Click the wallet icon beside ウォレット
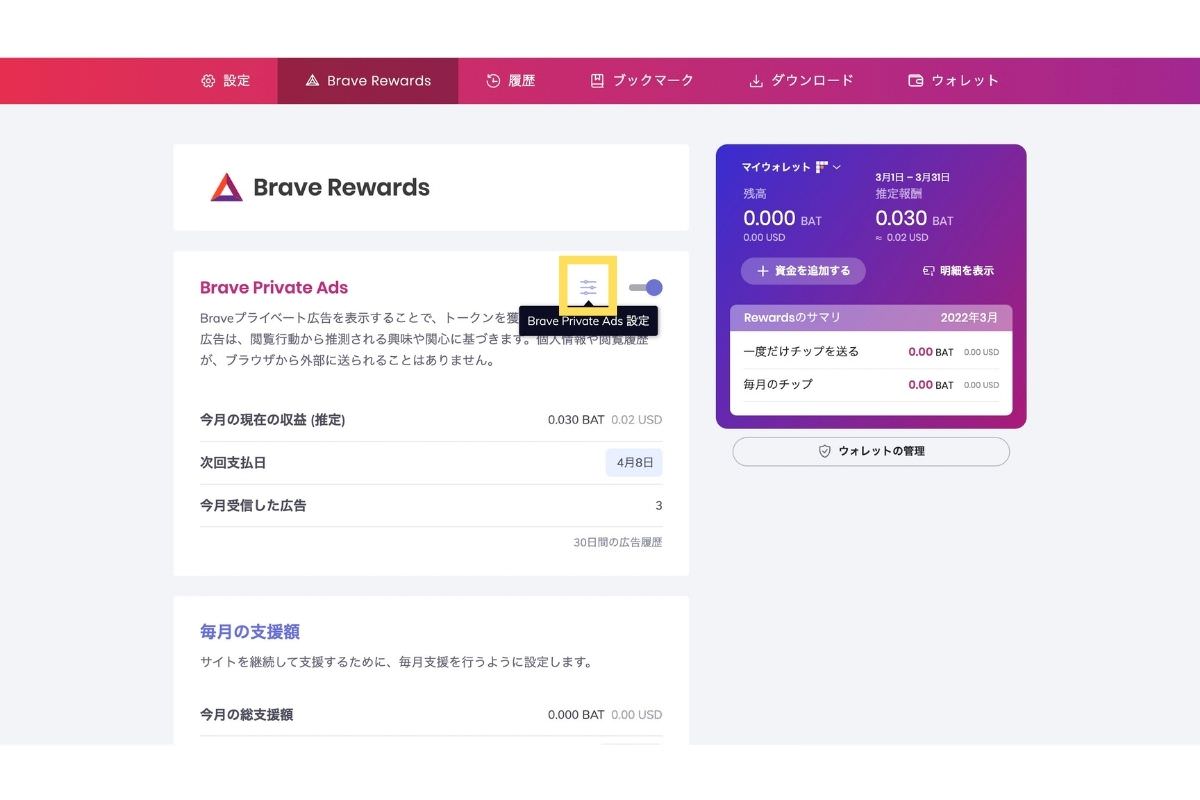This screenshot has height=800, width=1200. coord(915,81)
